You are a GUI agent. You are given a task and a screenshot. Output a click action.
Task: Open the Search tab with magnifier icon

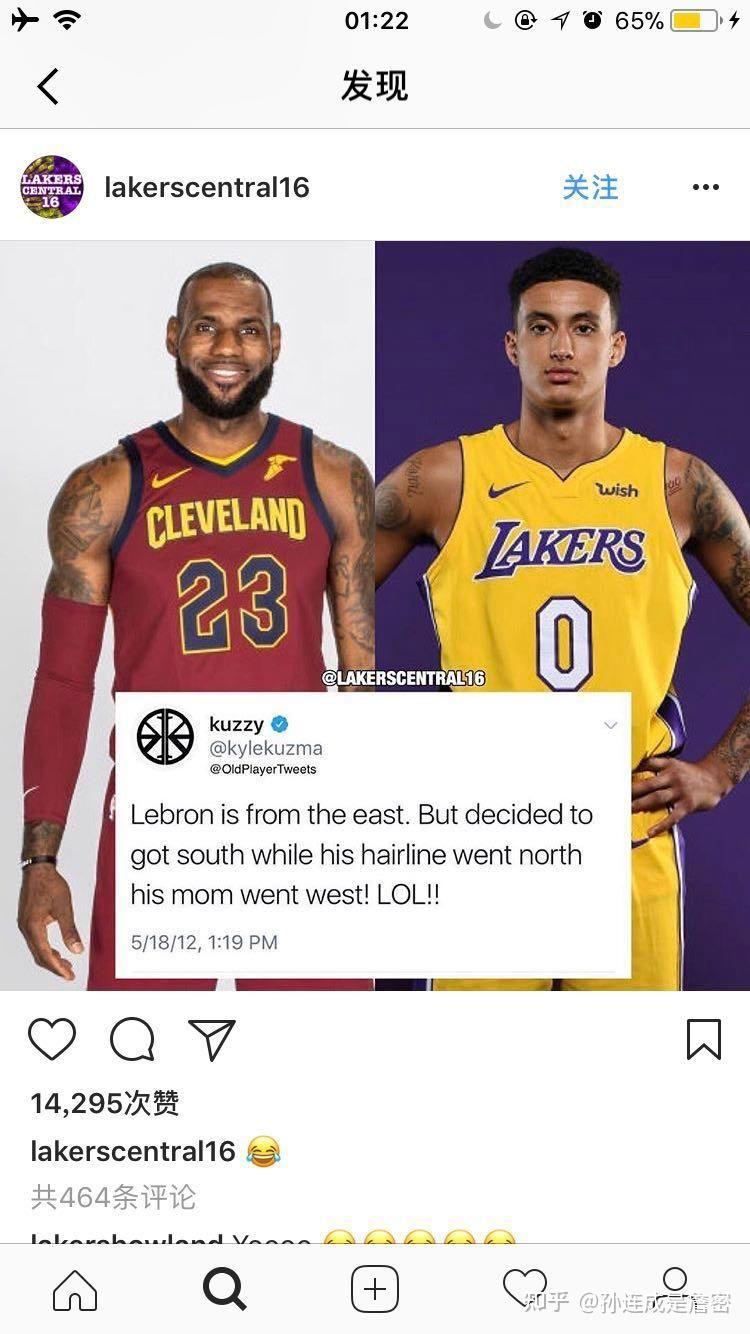point(225,1290)
